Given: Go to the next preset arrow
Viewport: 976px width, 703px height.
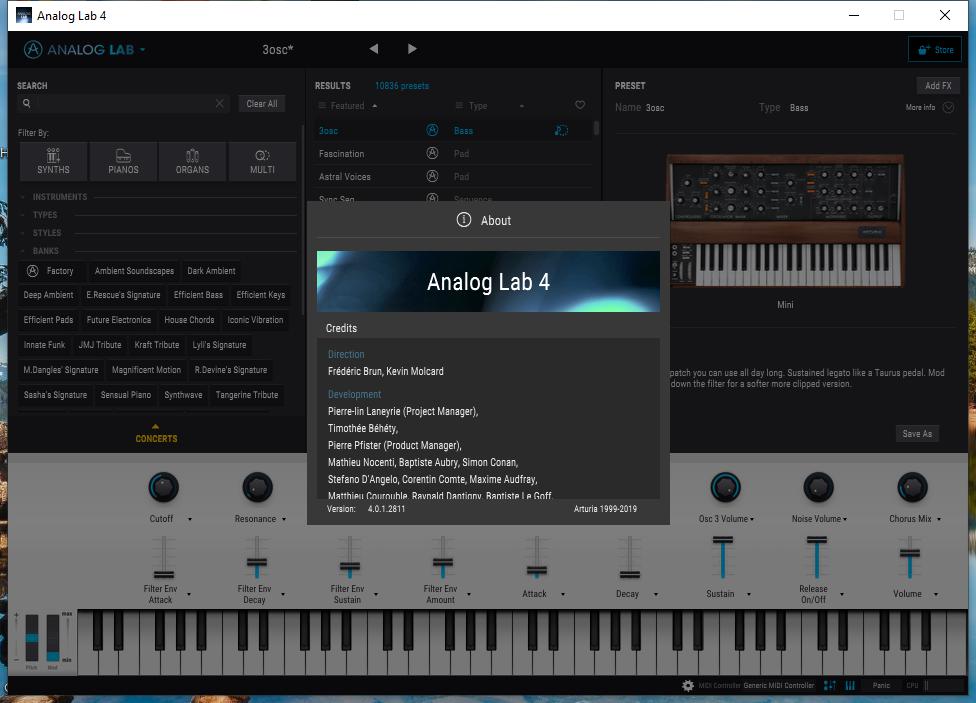Looking at the screenshot, I should click(412, 49).
